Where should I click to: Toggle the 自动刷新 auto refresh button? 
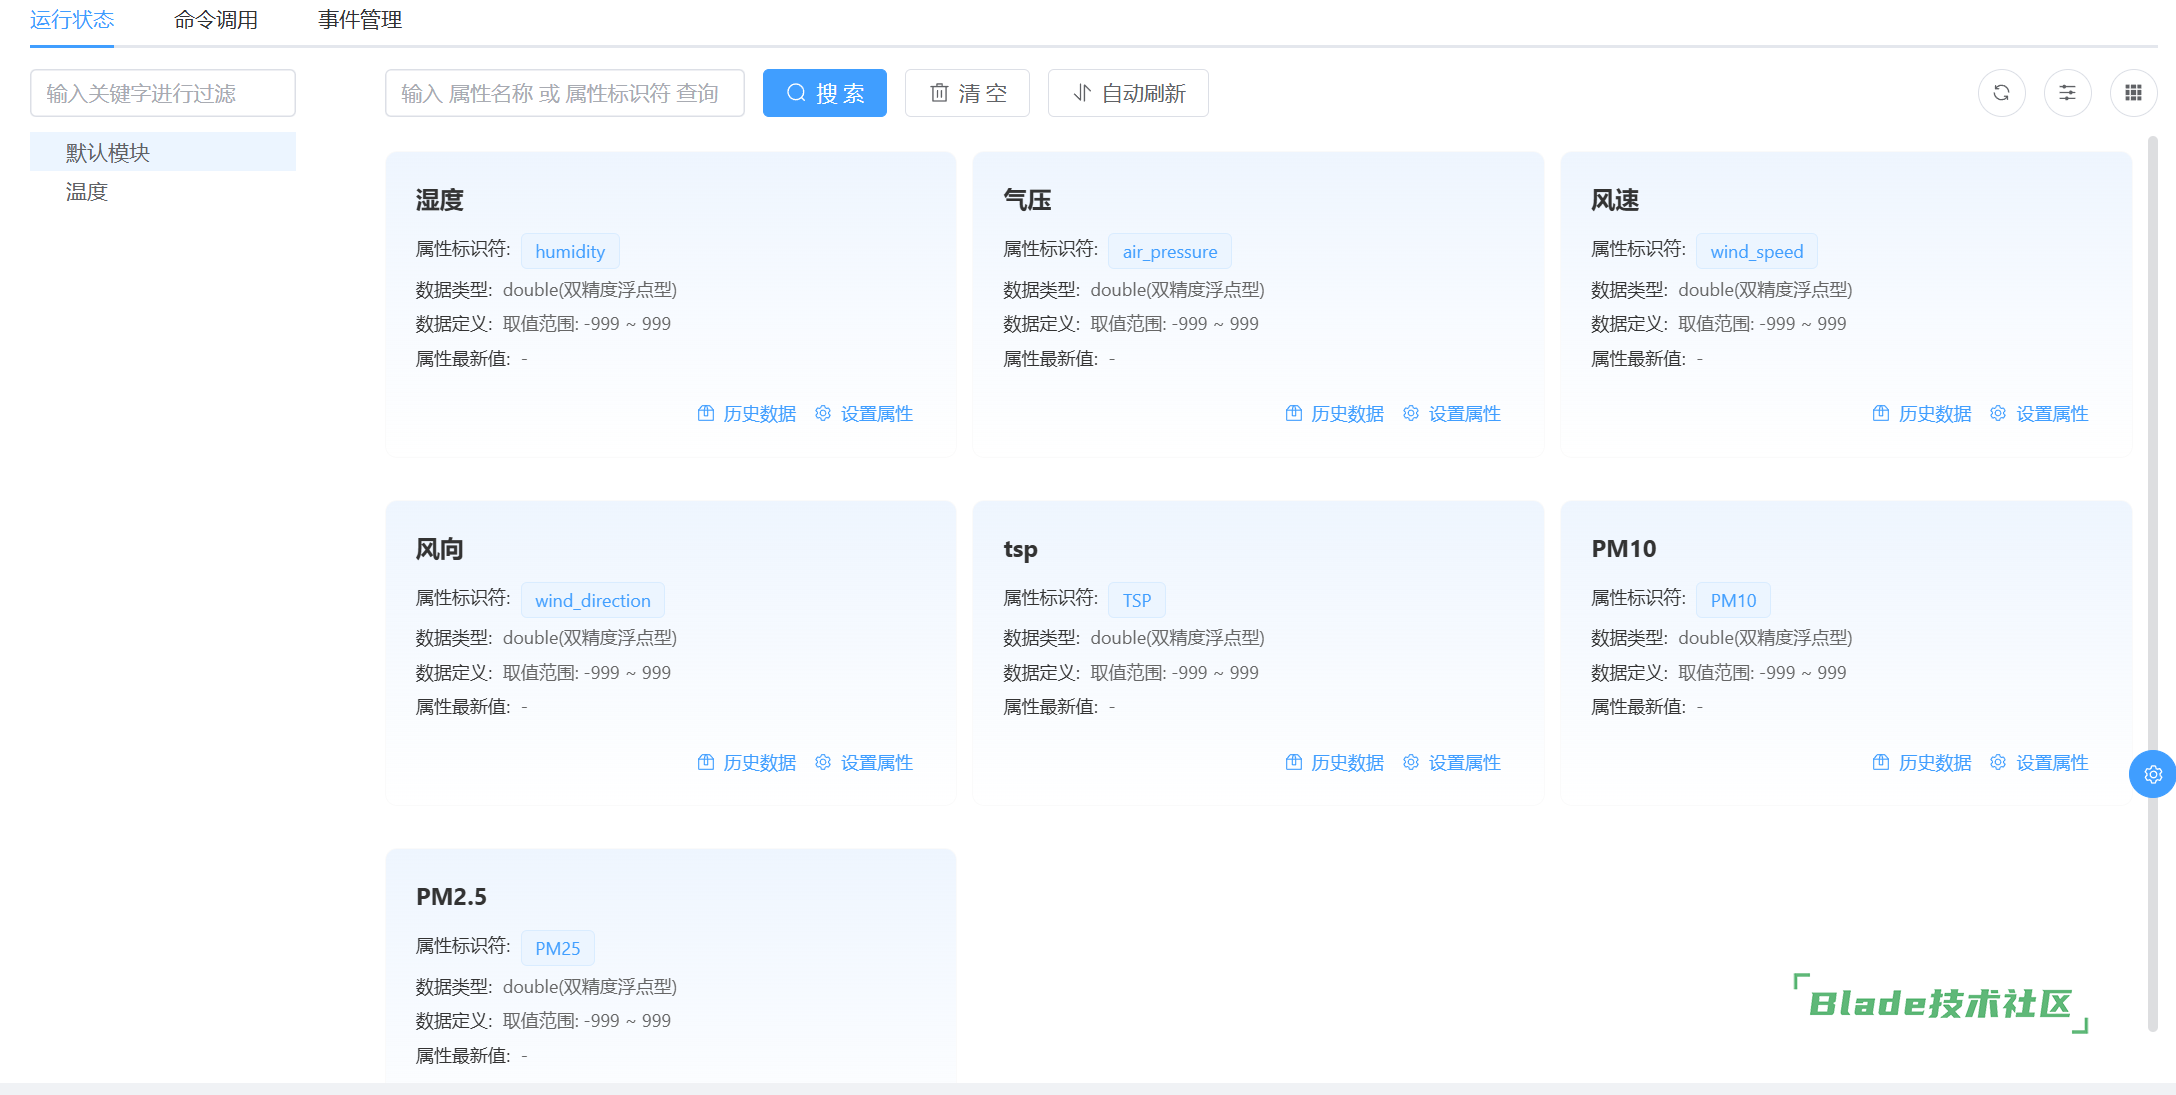[1128, 93]
